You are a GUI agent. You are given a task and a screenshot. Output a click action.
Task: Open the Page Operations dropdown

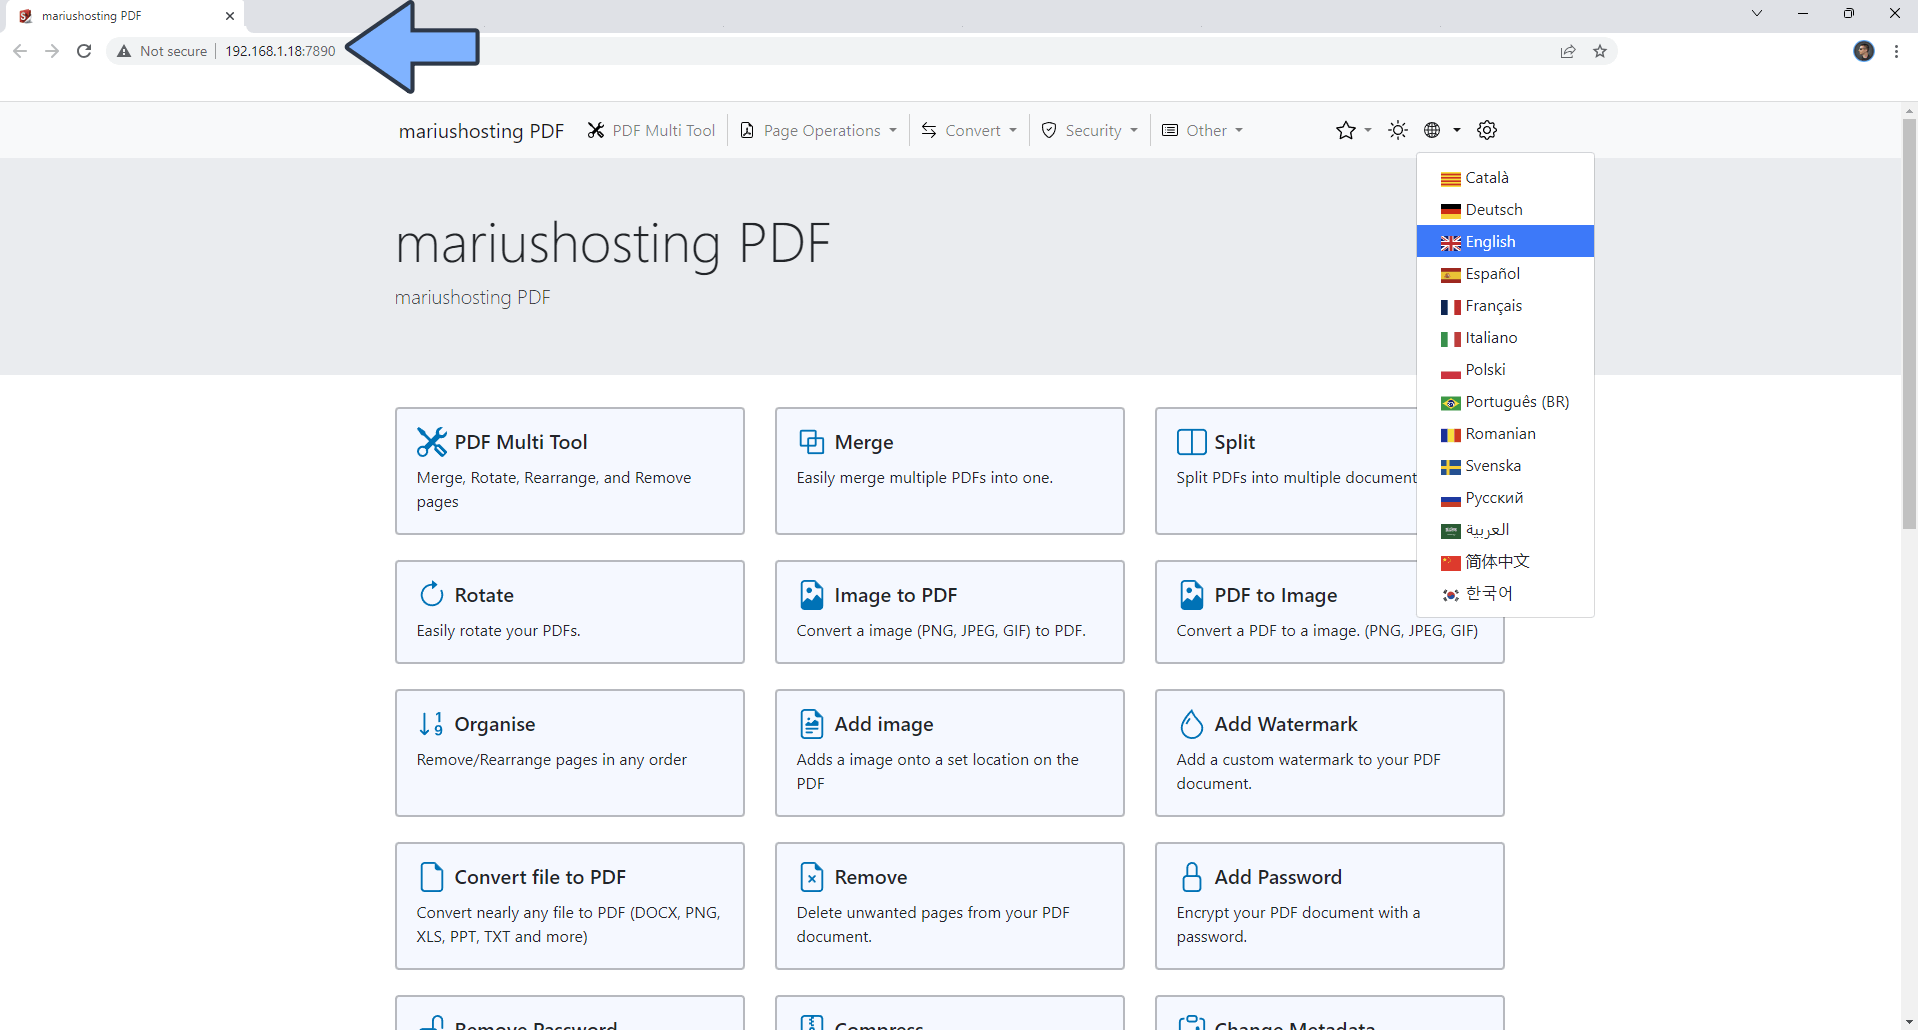[818, 130]
